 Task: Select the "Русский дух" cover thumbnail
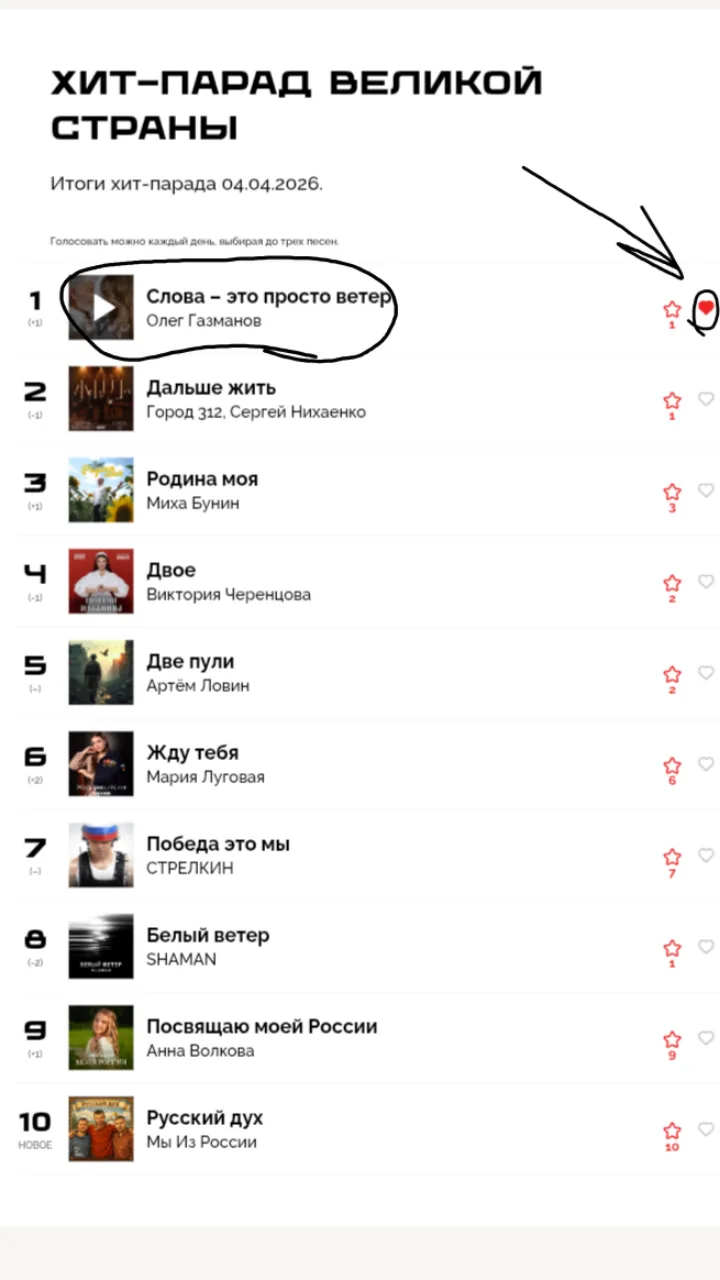[x=101, y=1129]
